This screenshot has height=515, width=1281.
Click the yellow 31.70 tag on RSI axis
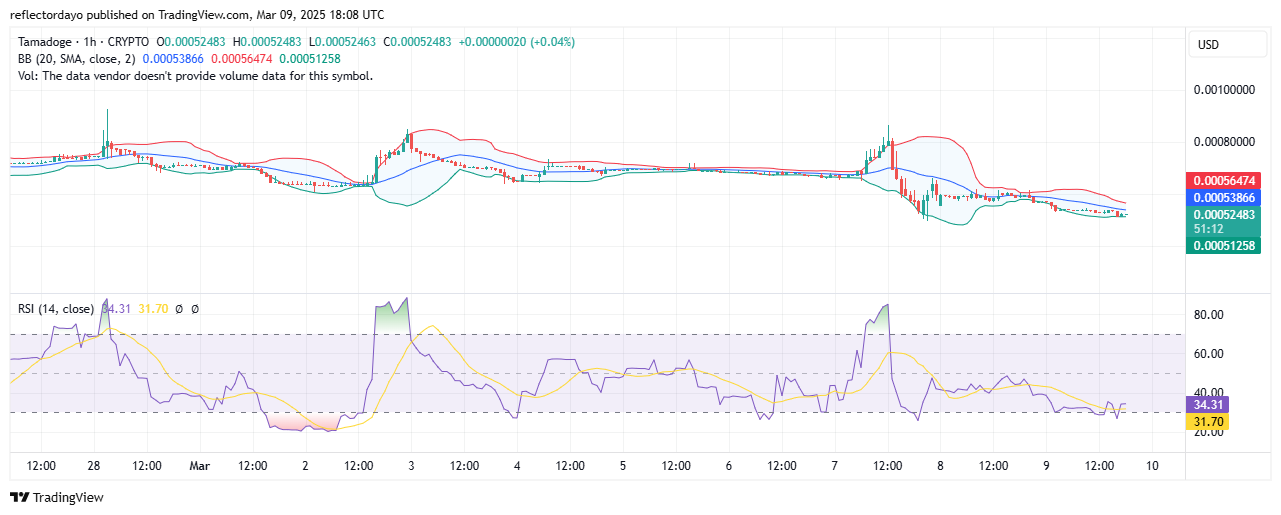point(1209,422)
